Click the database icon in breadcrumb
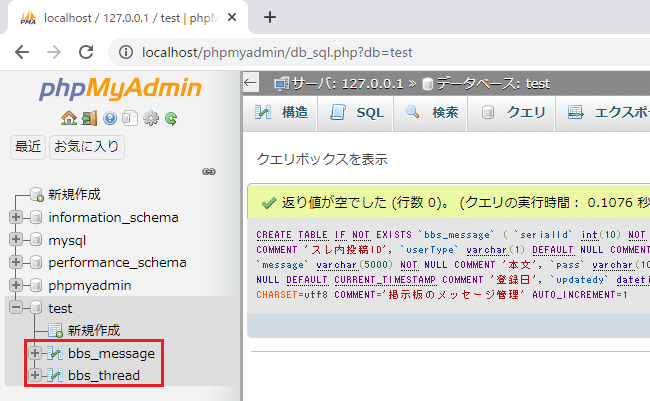The height and width of the screenshot is (401, 650). pyautogui.click(x=427, y=84)
